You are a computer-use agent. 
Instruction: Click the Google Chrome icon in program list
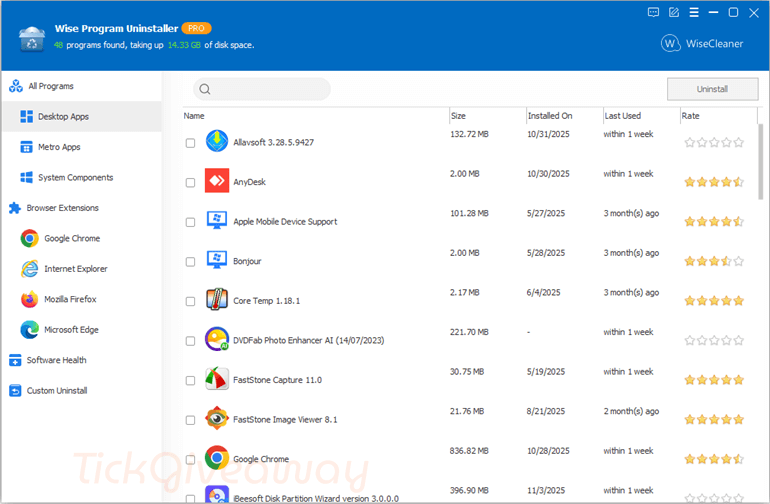(x=217, y=458)
